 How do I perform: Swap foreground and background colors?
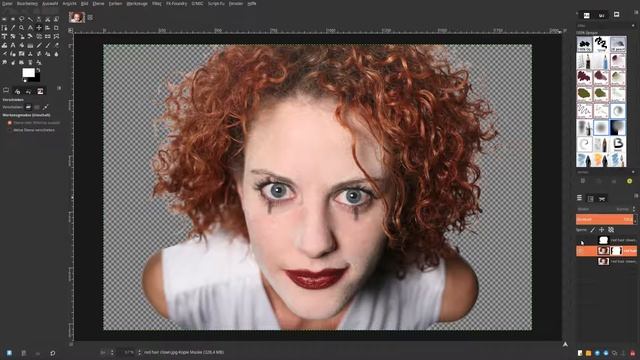[38, 70]
